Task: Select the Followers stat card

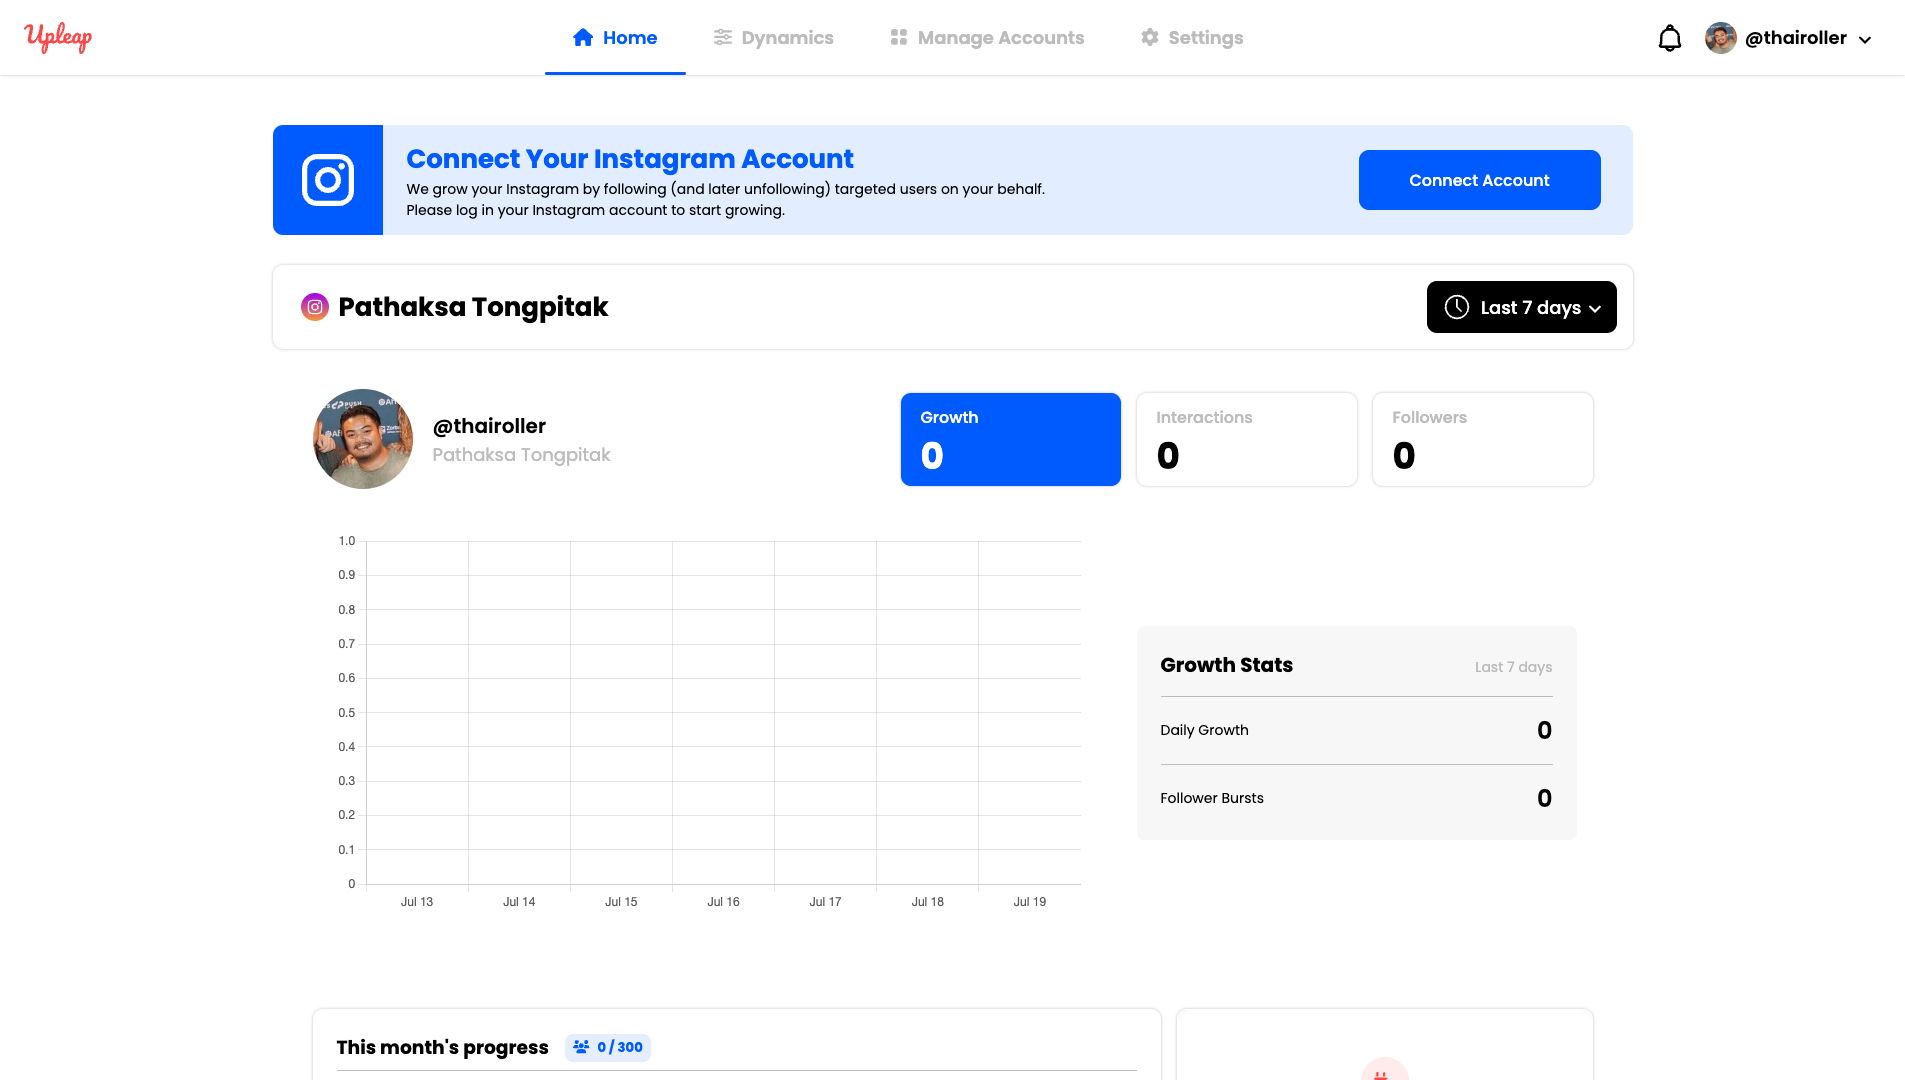Action: (1482, 439)
